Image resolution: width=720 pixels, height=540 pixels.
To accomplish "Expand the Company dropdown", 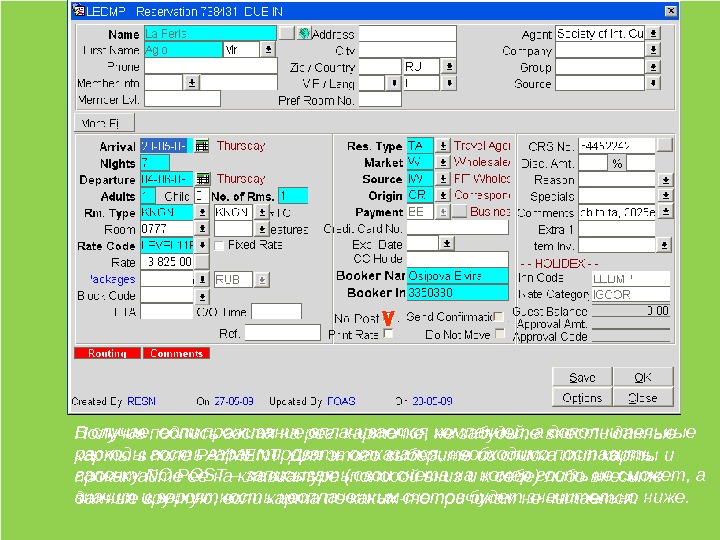I will [x=653, y=50].
